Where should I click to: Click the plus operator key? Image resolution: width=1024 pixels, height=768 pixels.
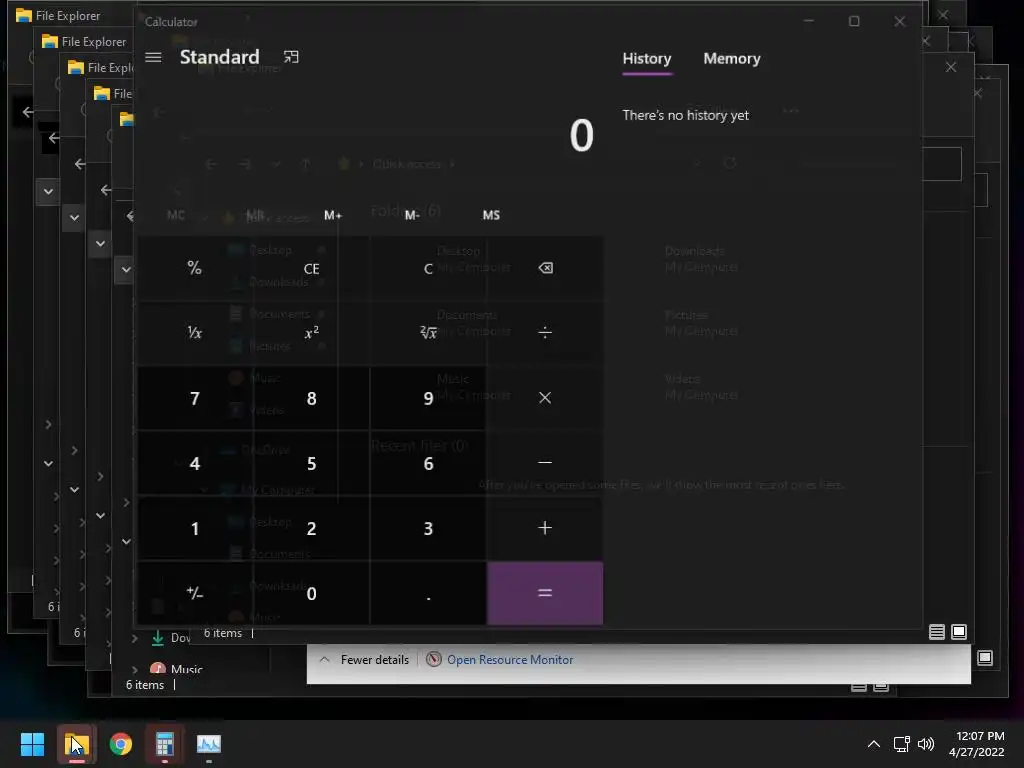(545, 528)
